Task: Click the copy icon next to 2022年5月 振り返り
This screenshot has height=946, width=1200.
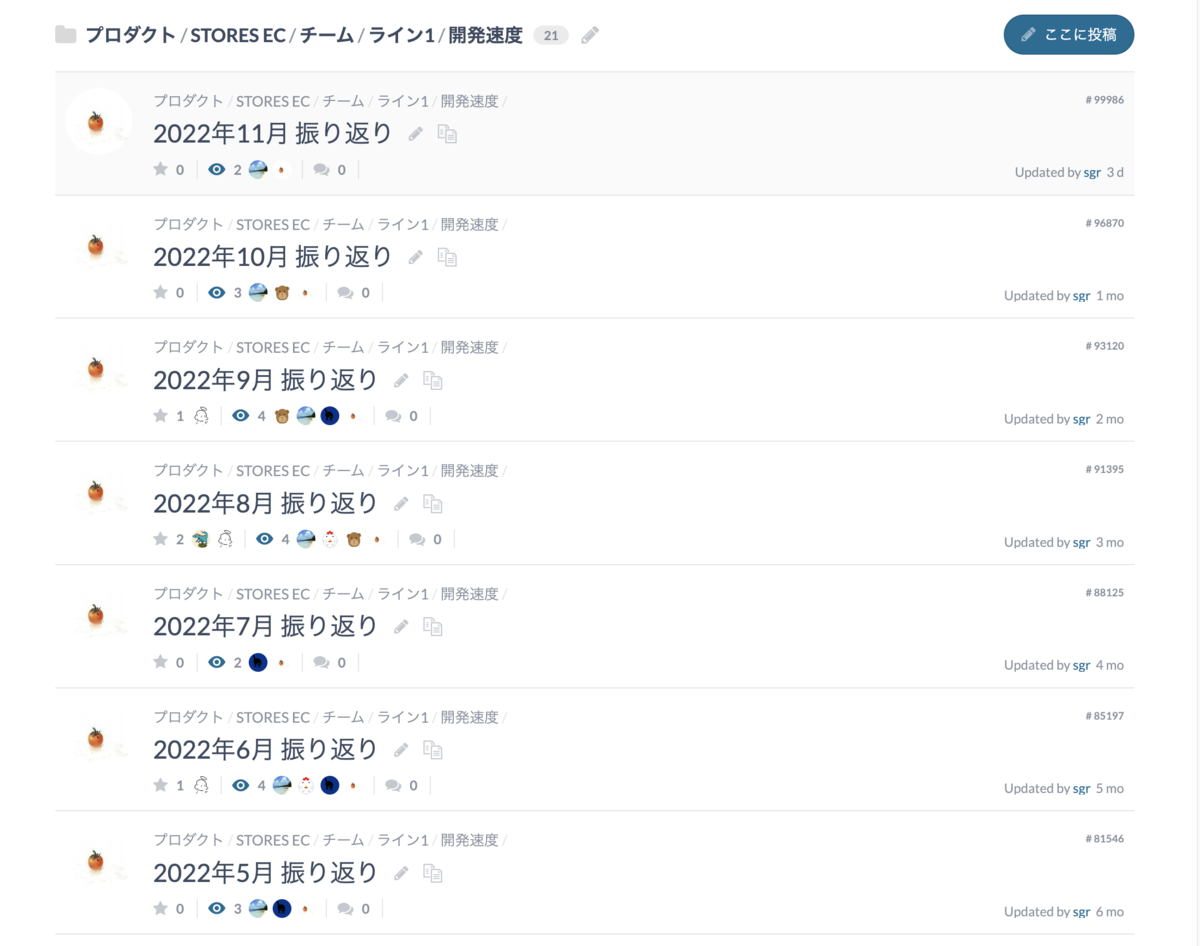Action: 432,873
